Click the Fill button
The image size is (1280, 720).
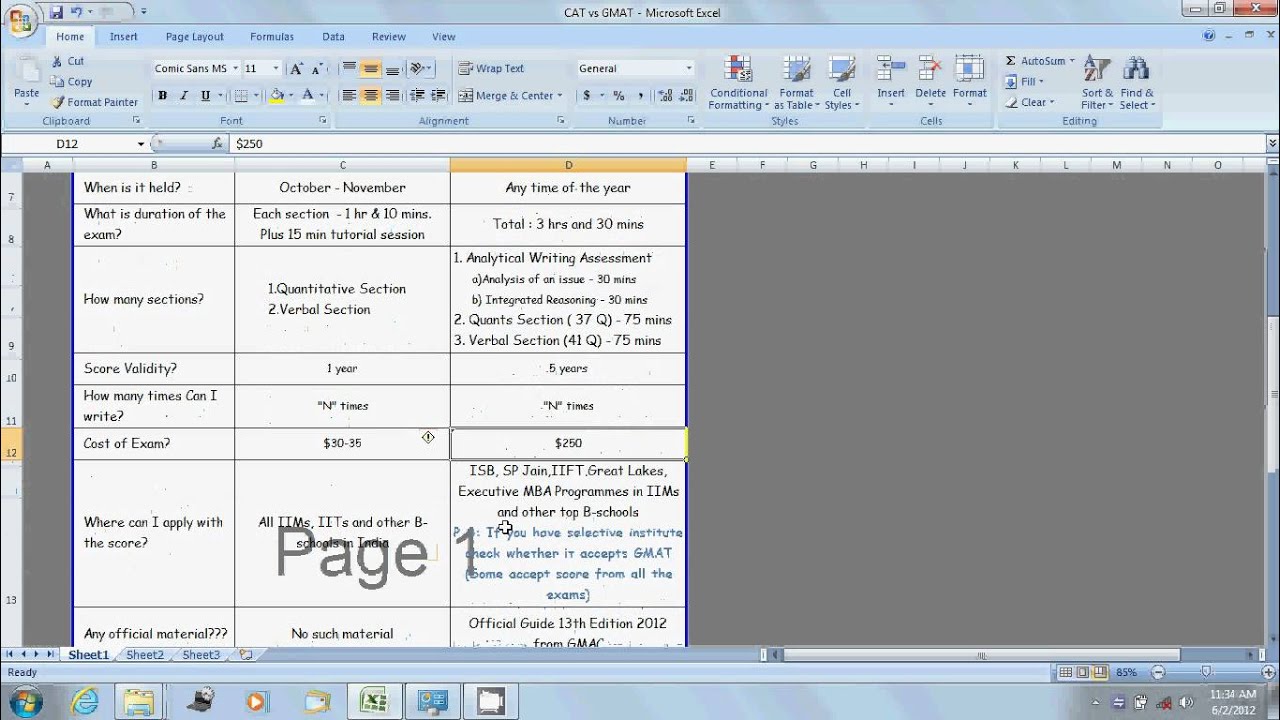(x=1024, y=82)
